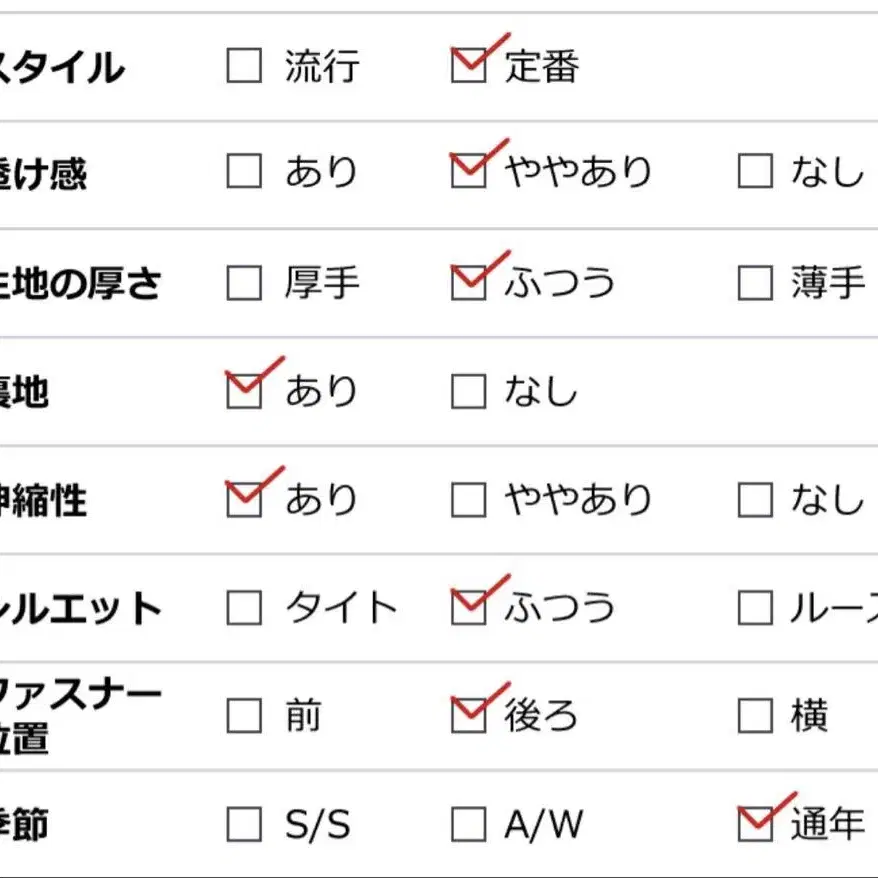The width and height of the screenshot is (878, 878).
Task: Untick ふつう in the 生地の厚さ row
Action: pos(468,284)
